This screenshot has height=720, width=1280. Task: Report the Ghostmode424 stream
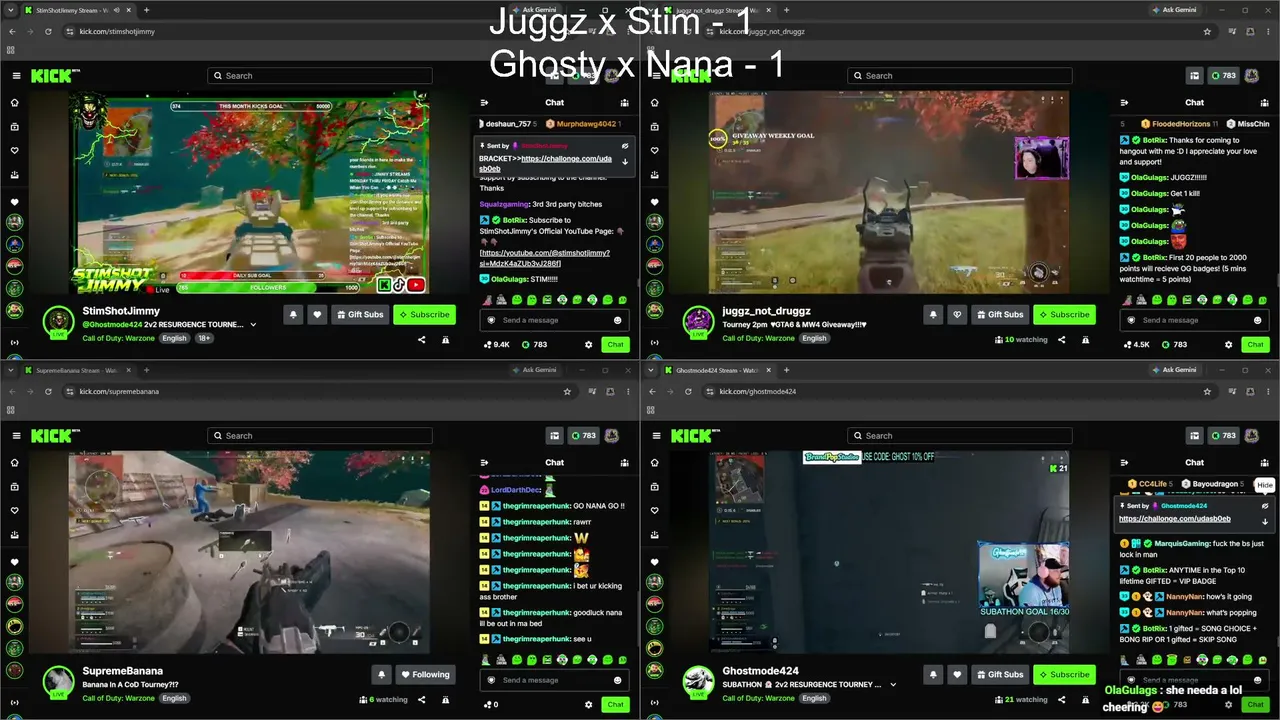click(x=1085, y=700)
